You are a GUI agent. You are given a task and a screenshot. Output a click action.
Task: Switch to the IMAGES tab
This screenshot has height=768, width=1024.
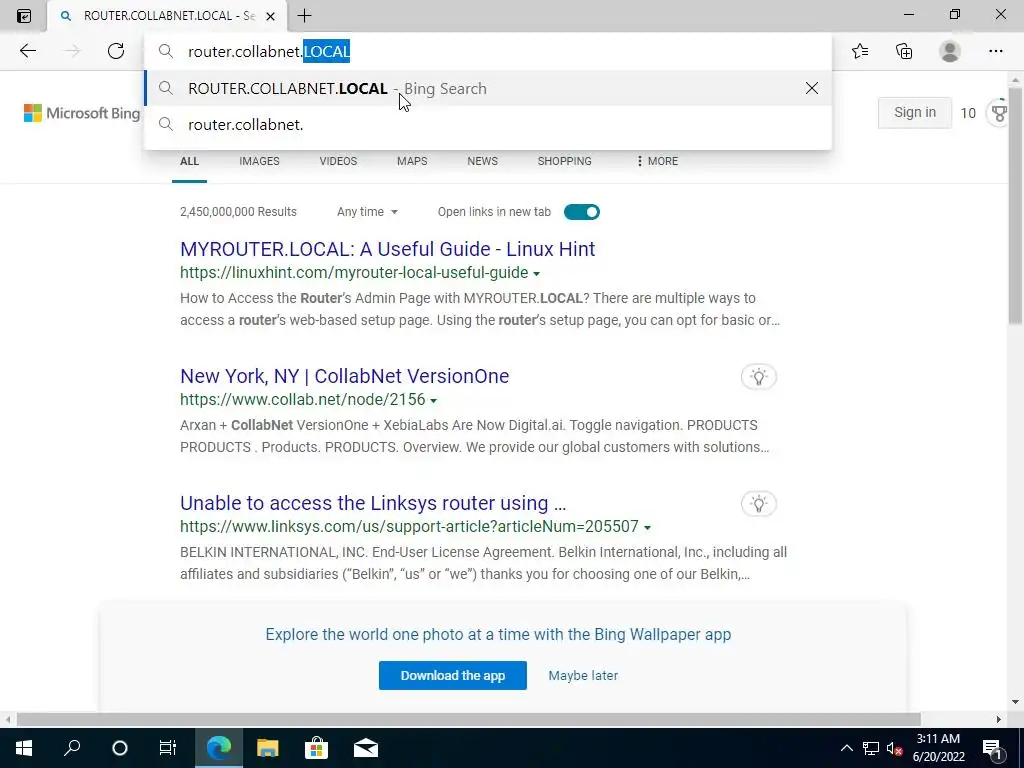(259, 161)
